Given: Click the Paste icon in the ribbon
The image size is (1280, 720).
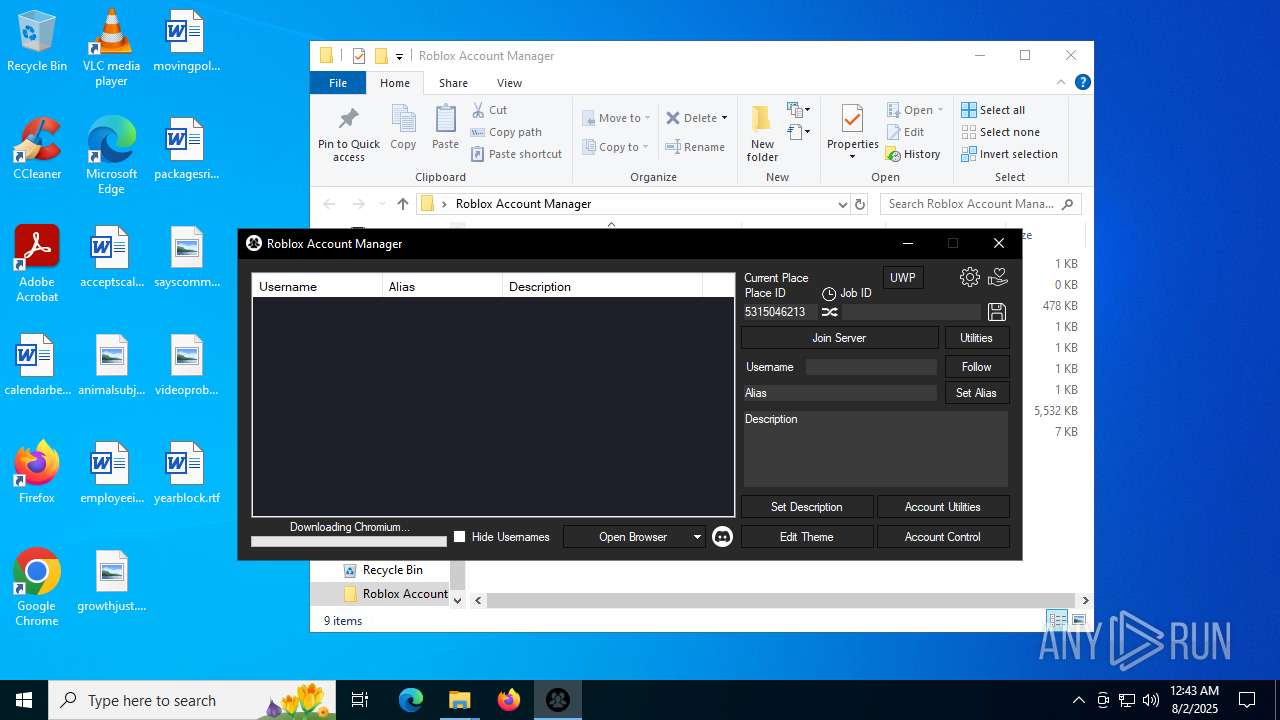Looking at the screenshot, I should coord(445,128).
